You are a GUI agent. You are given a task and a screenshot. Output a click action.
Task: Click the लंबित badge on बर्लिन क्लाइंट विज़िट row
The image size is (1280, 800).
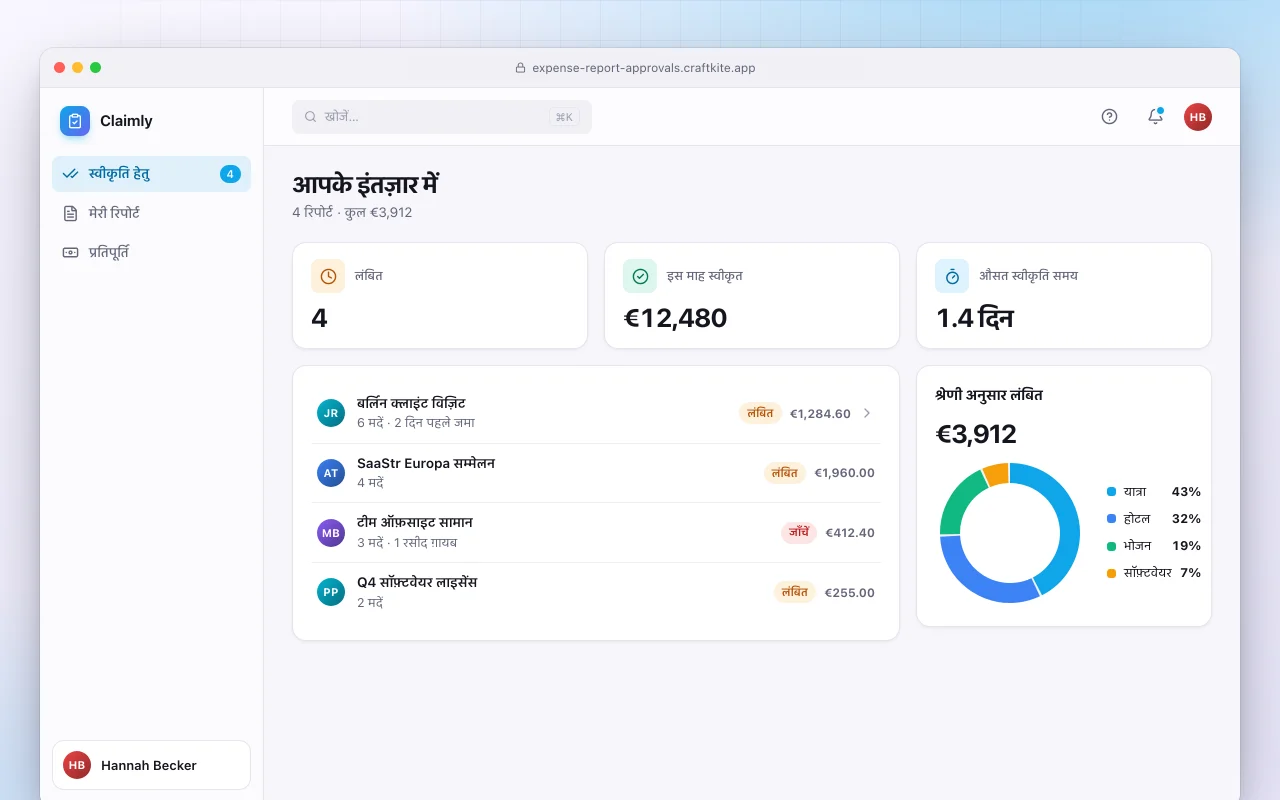coord(761,413)
